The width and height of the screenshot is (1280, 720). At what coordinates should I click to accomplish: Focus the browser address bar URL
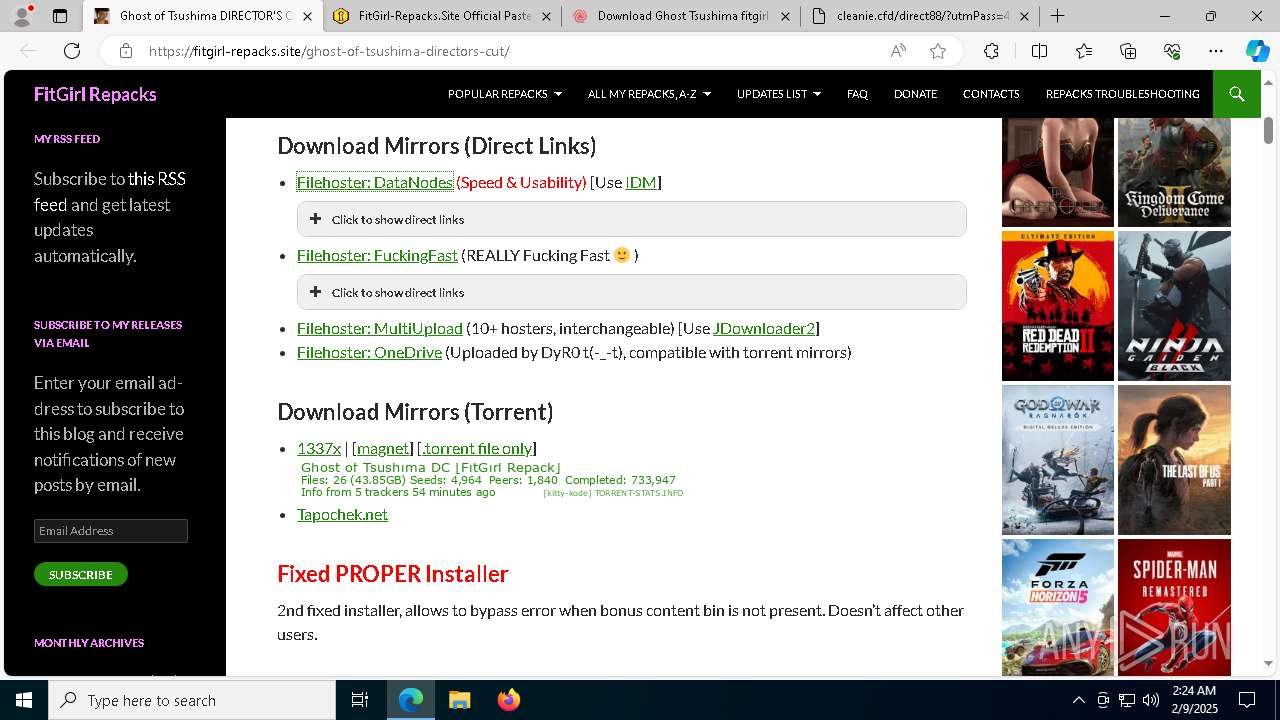point(329,51)
